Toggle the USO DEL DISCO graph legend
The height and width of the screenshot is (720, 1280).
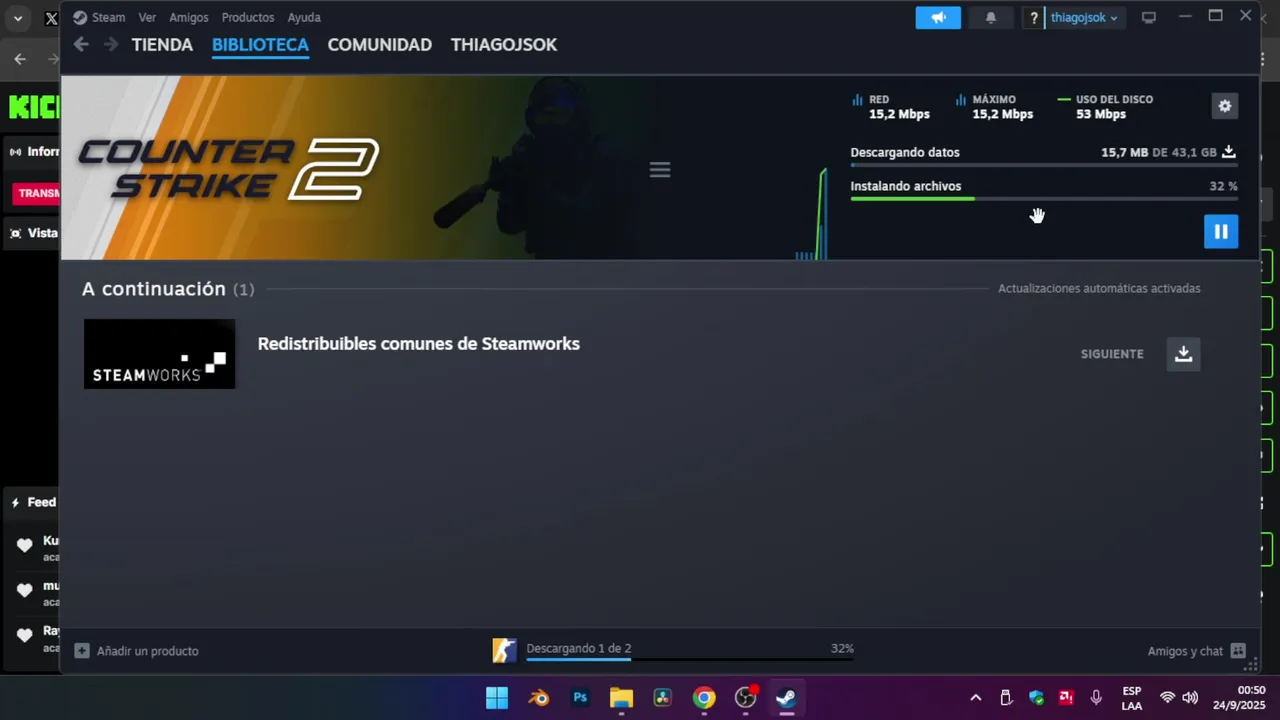click(x=1105, y=106)
